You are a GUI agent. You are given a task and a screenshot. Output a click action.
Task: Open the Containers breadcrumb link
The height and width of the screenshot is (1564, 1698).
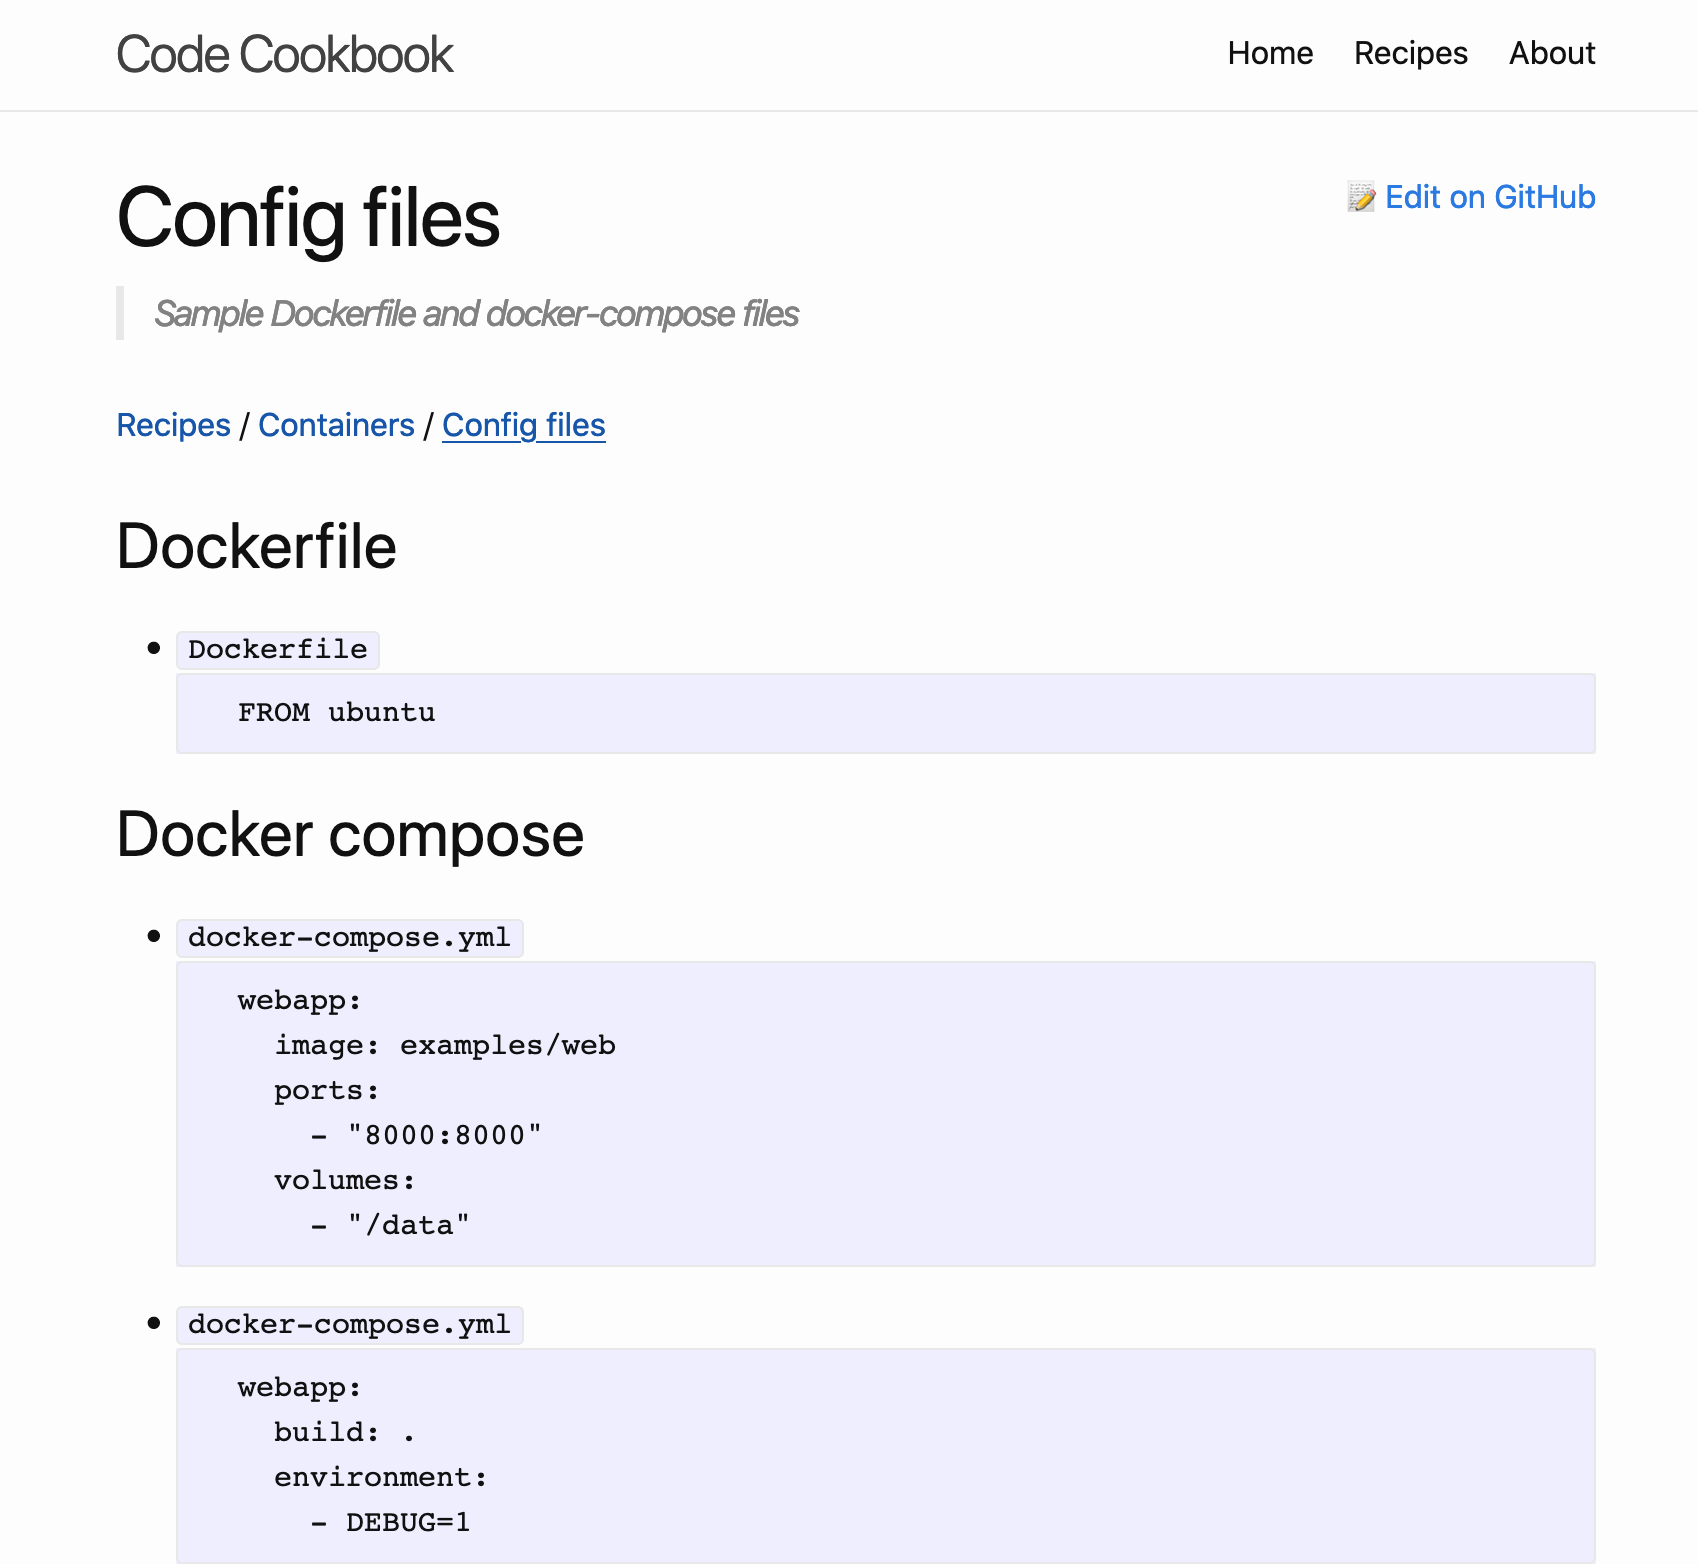pos(337,425)
